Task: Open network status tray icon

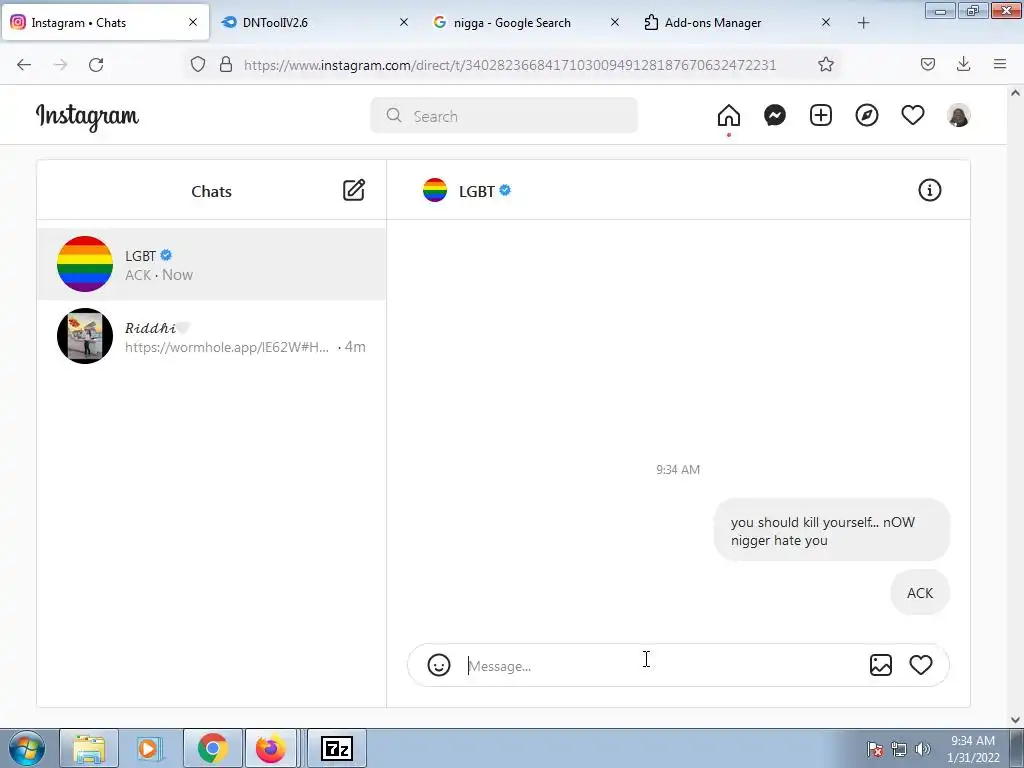Action: pos(899,749)
